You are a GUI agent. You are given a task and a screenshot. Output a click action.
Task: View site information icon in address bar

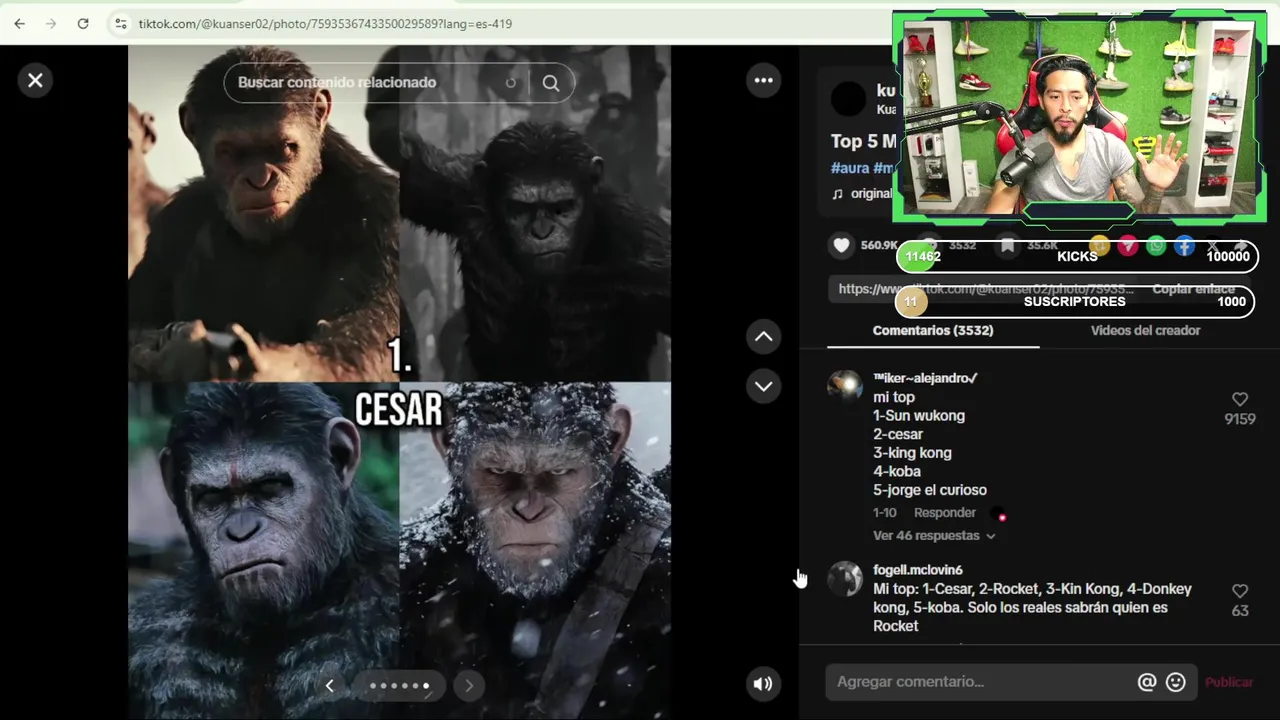(120, 23)
